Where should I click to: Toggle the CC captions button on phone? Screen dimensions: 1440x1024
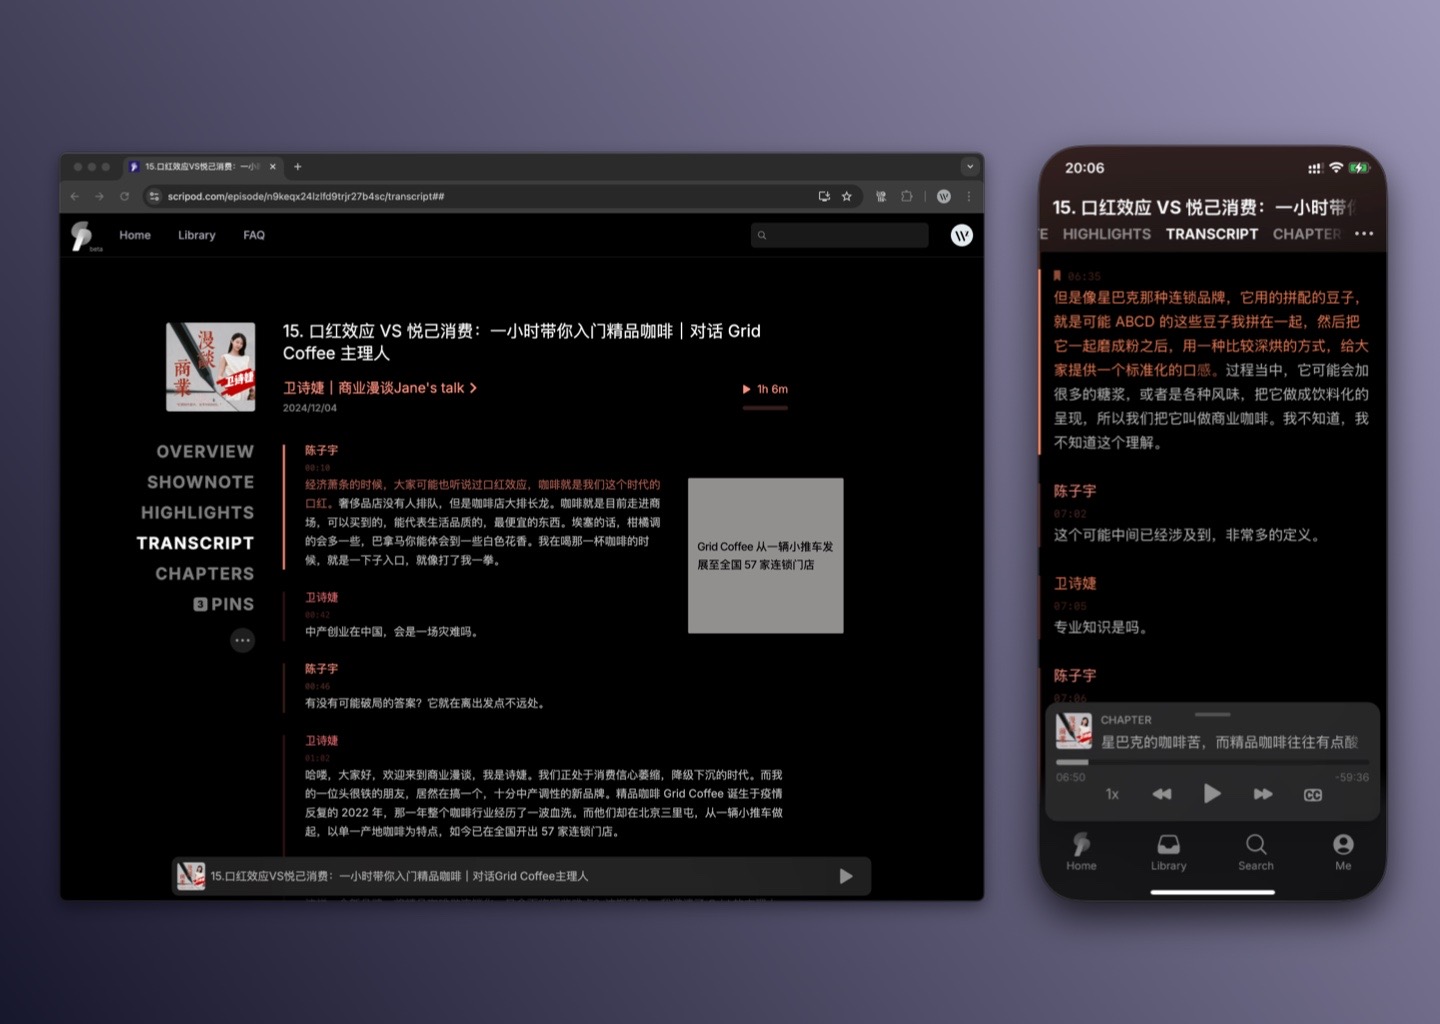(x=1313, y=795)
